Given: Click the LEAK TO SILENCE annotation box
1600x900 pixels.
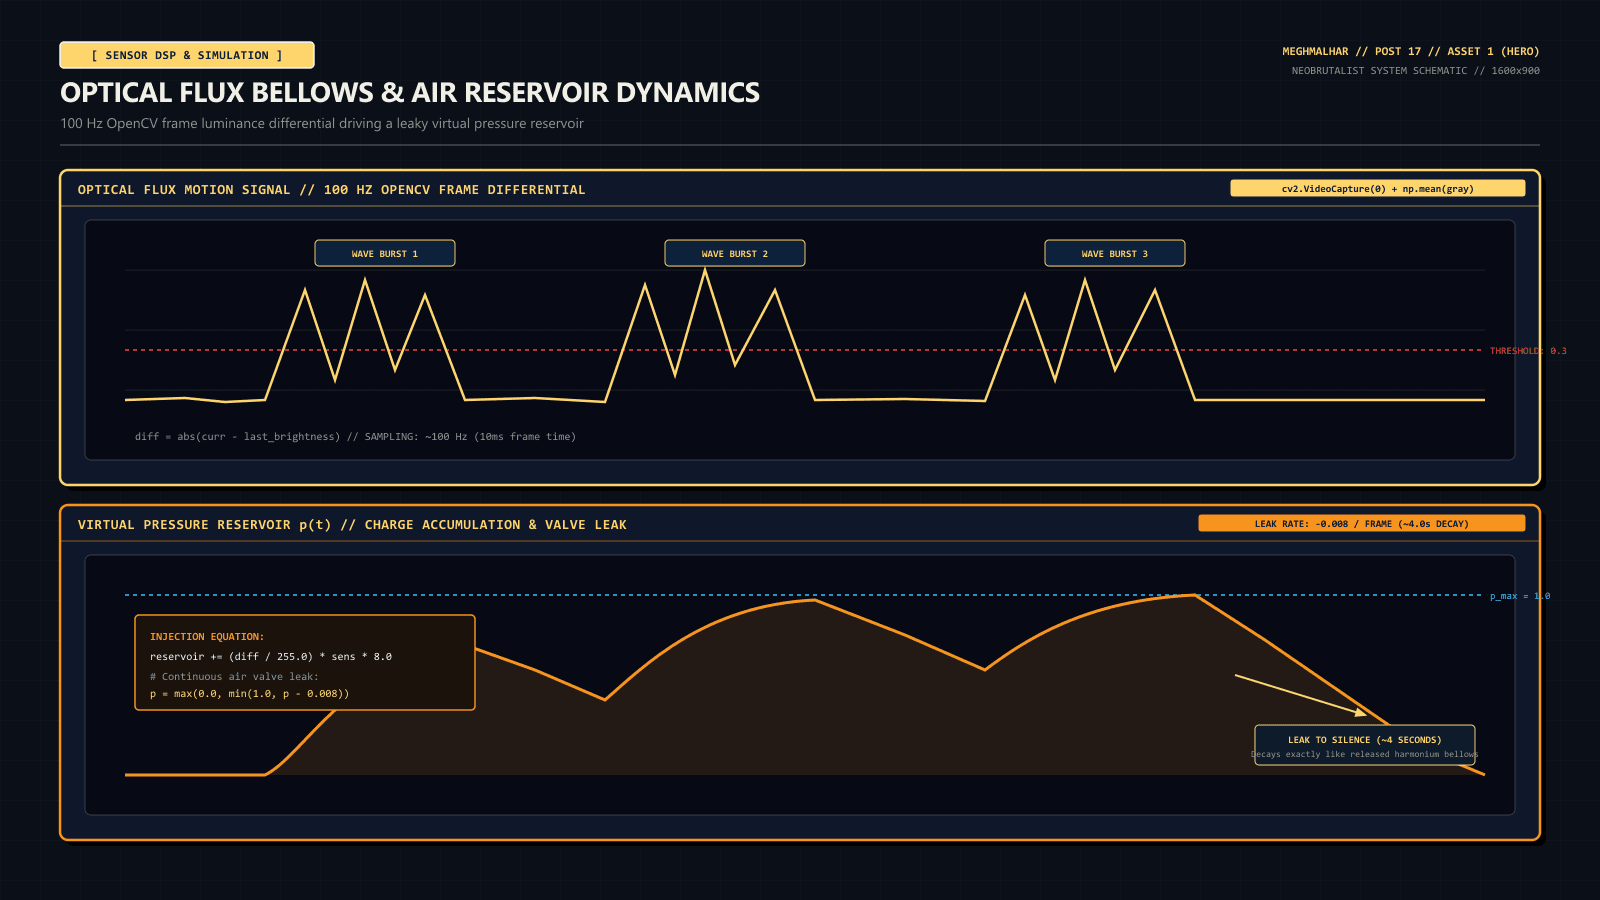Looking at the screenshot, I should (1365, 745).
